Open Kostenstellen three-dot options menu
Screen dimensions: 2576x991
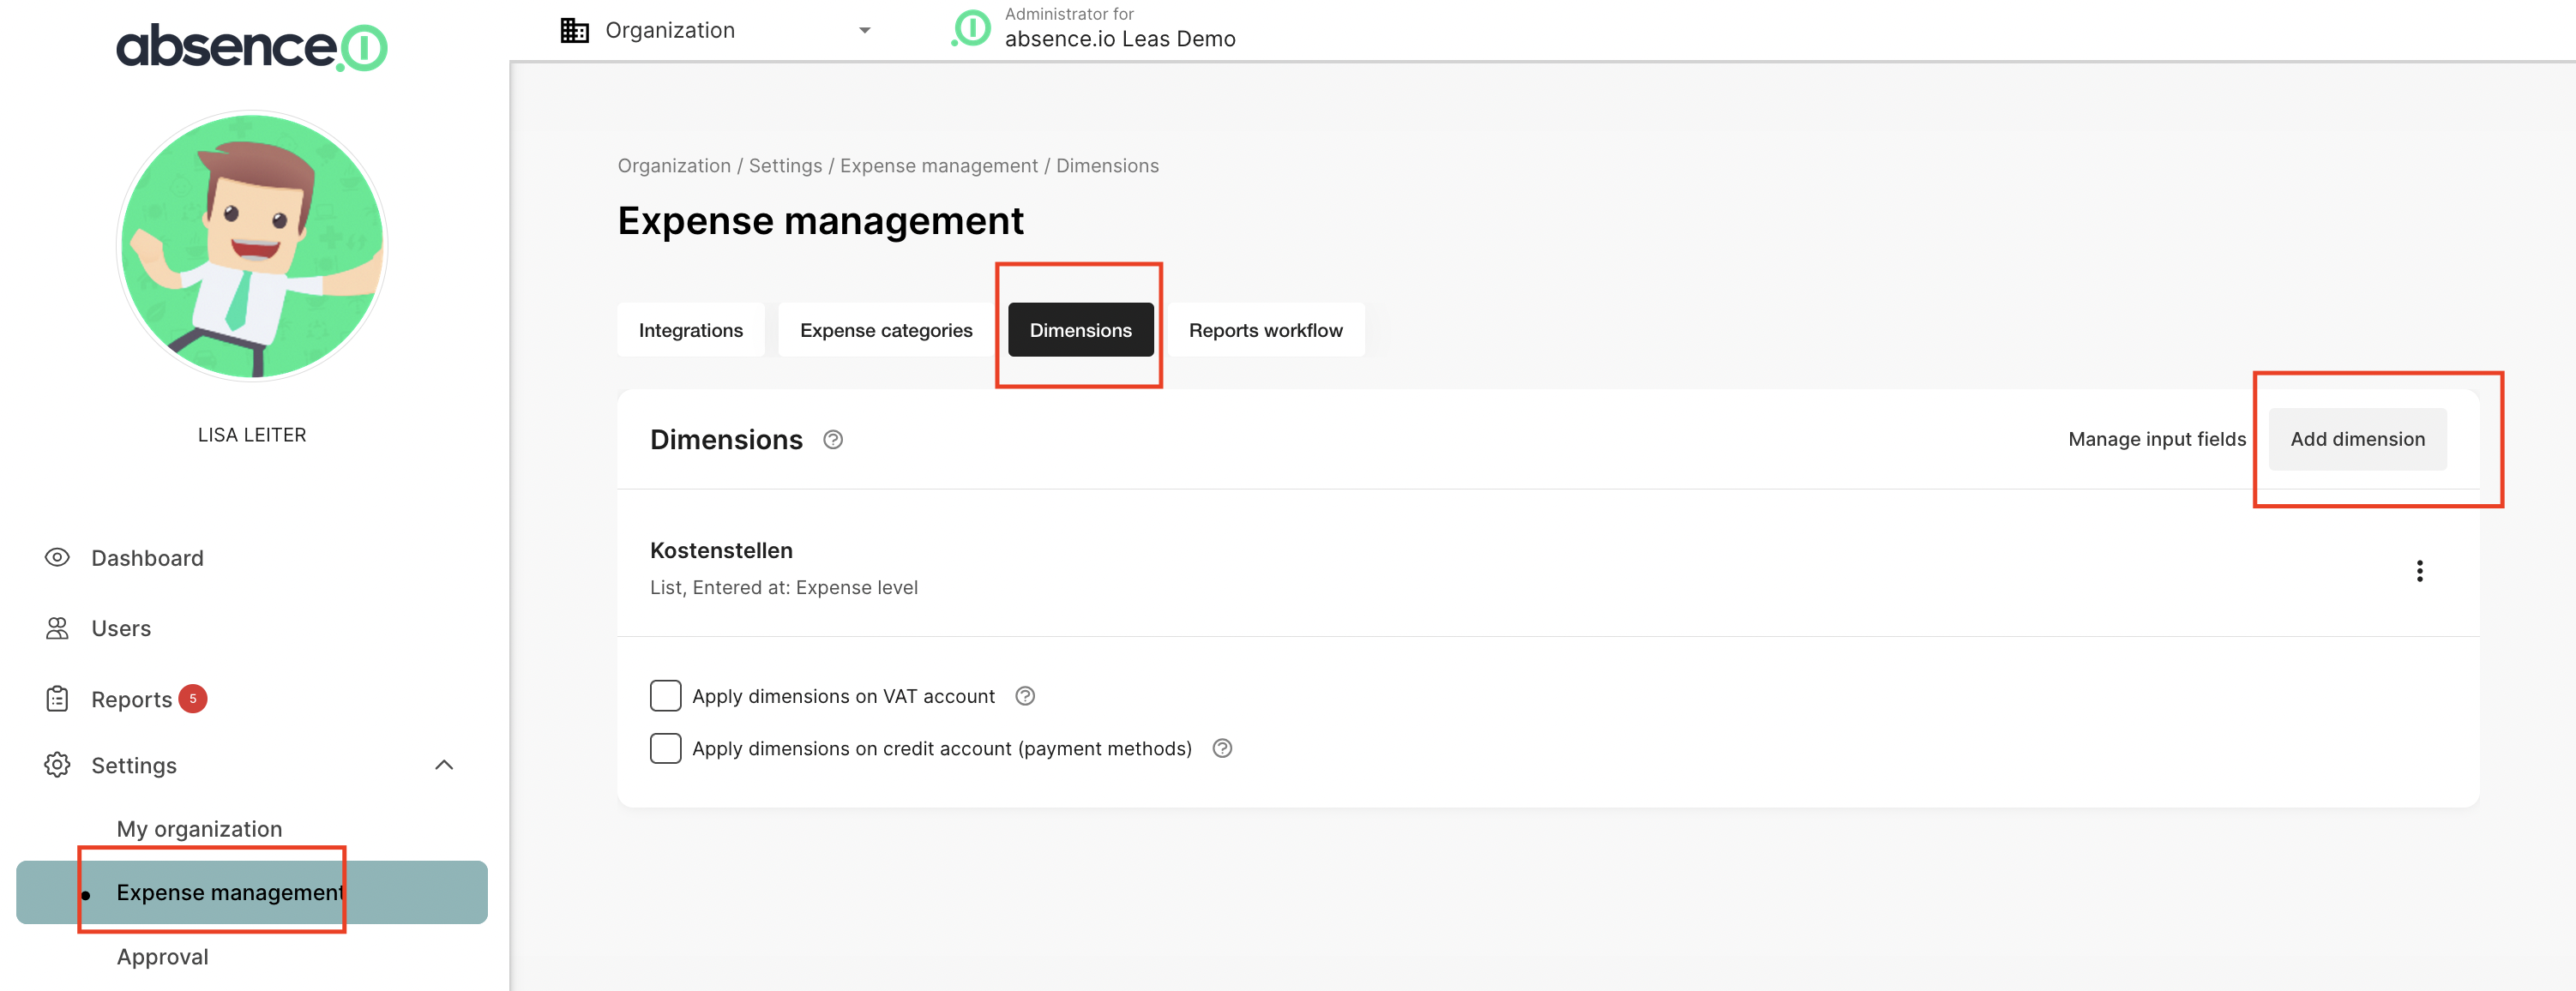[2419, 571]
